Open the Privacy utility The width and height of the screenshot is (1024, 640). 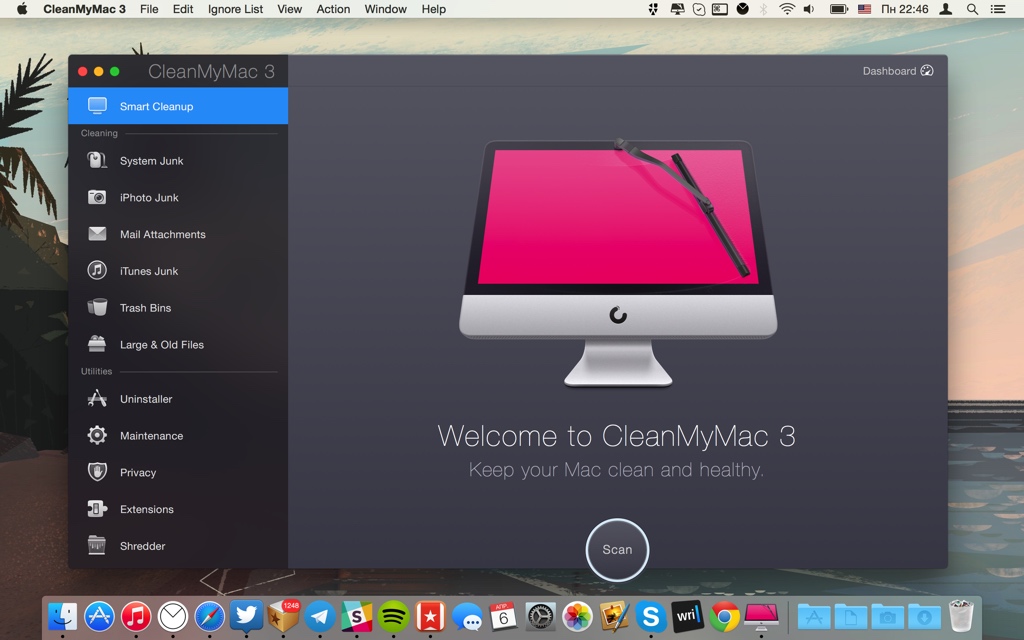pos(138,473)
